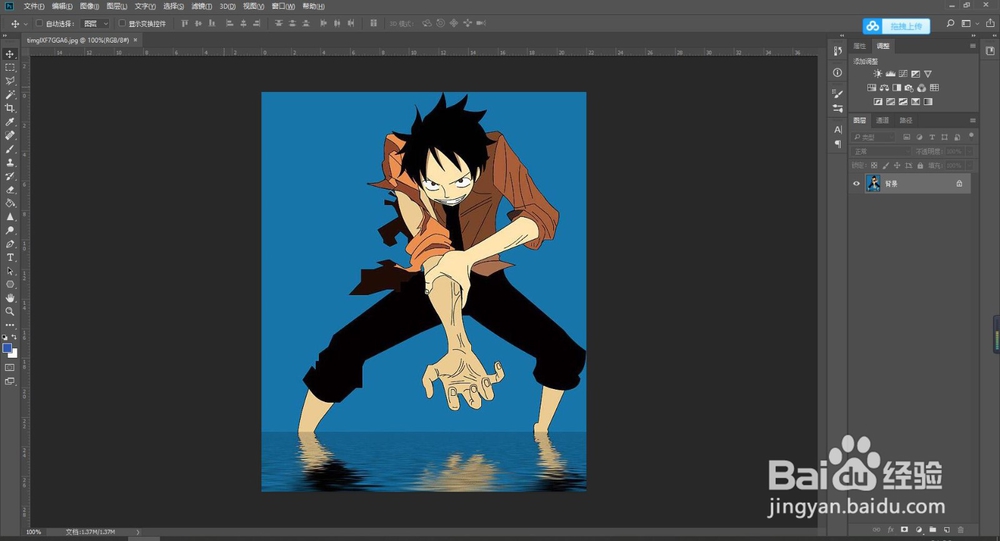The height and width of the screenshot is (541, 1000).
Task: Add a Brightness/Contrast adjustment
Action: click(x=878, y=74)
